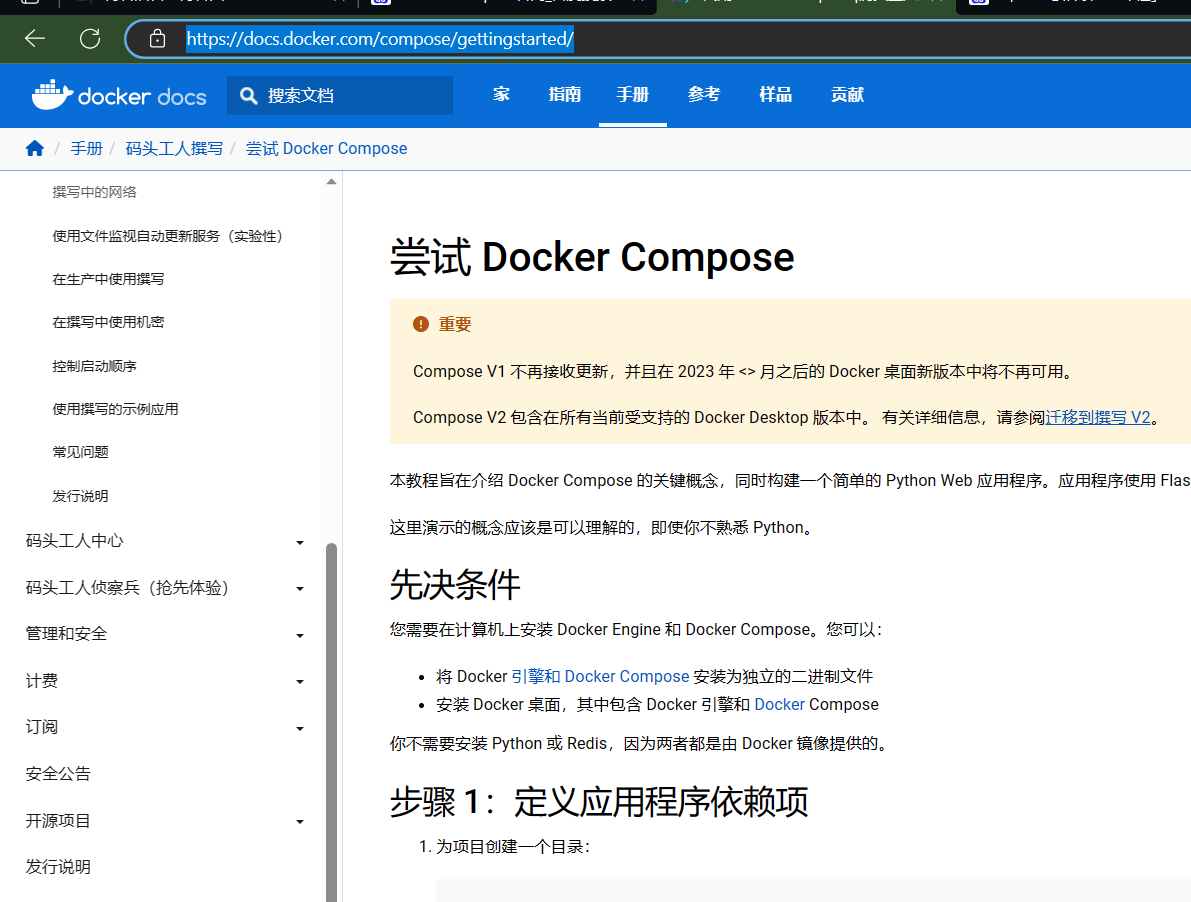The width and height of the screenshot is (1191, 902).
Task: Open the Docker link before Compose
Action: tap(779, 705)
